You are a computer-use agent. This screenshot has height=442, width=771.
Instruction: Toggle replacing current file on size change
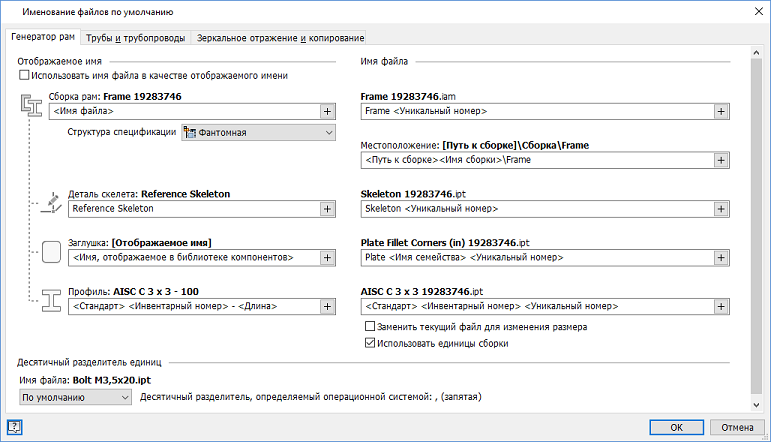coord(371,327)
